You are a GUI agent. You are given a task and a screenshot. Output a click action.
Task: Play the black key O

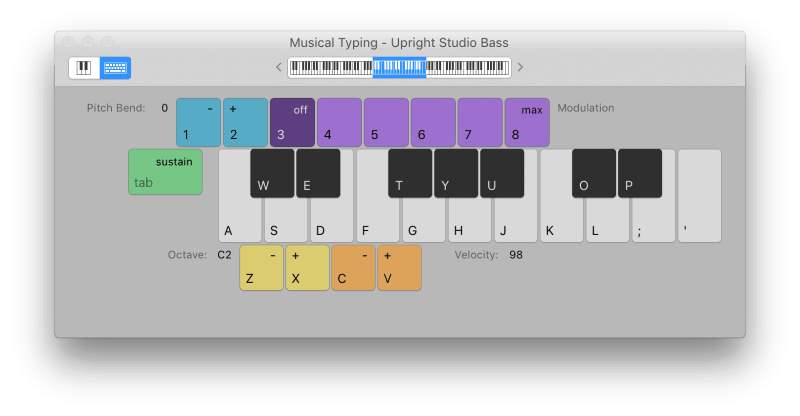(x=594, y=174)
